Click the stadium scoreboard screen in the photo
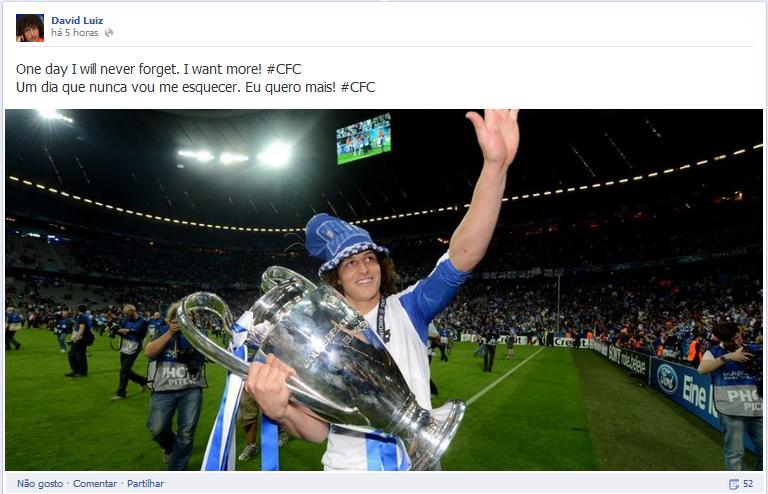Image resolution: width=768 pixels, height=494 pixels. pyautogui.click(x=363, y=139)
